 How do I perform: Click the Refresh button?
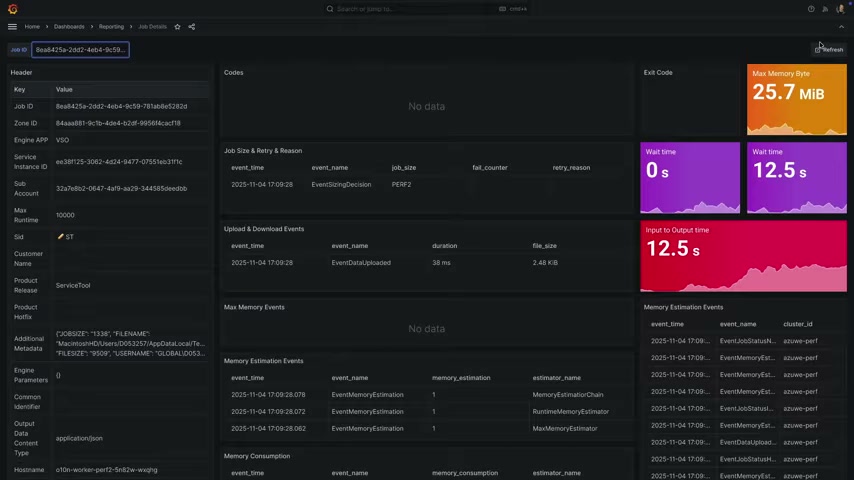(829, 50)
